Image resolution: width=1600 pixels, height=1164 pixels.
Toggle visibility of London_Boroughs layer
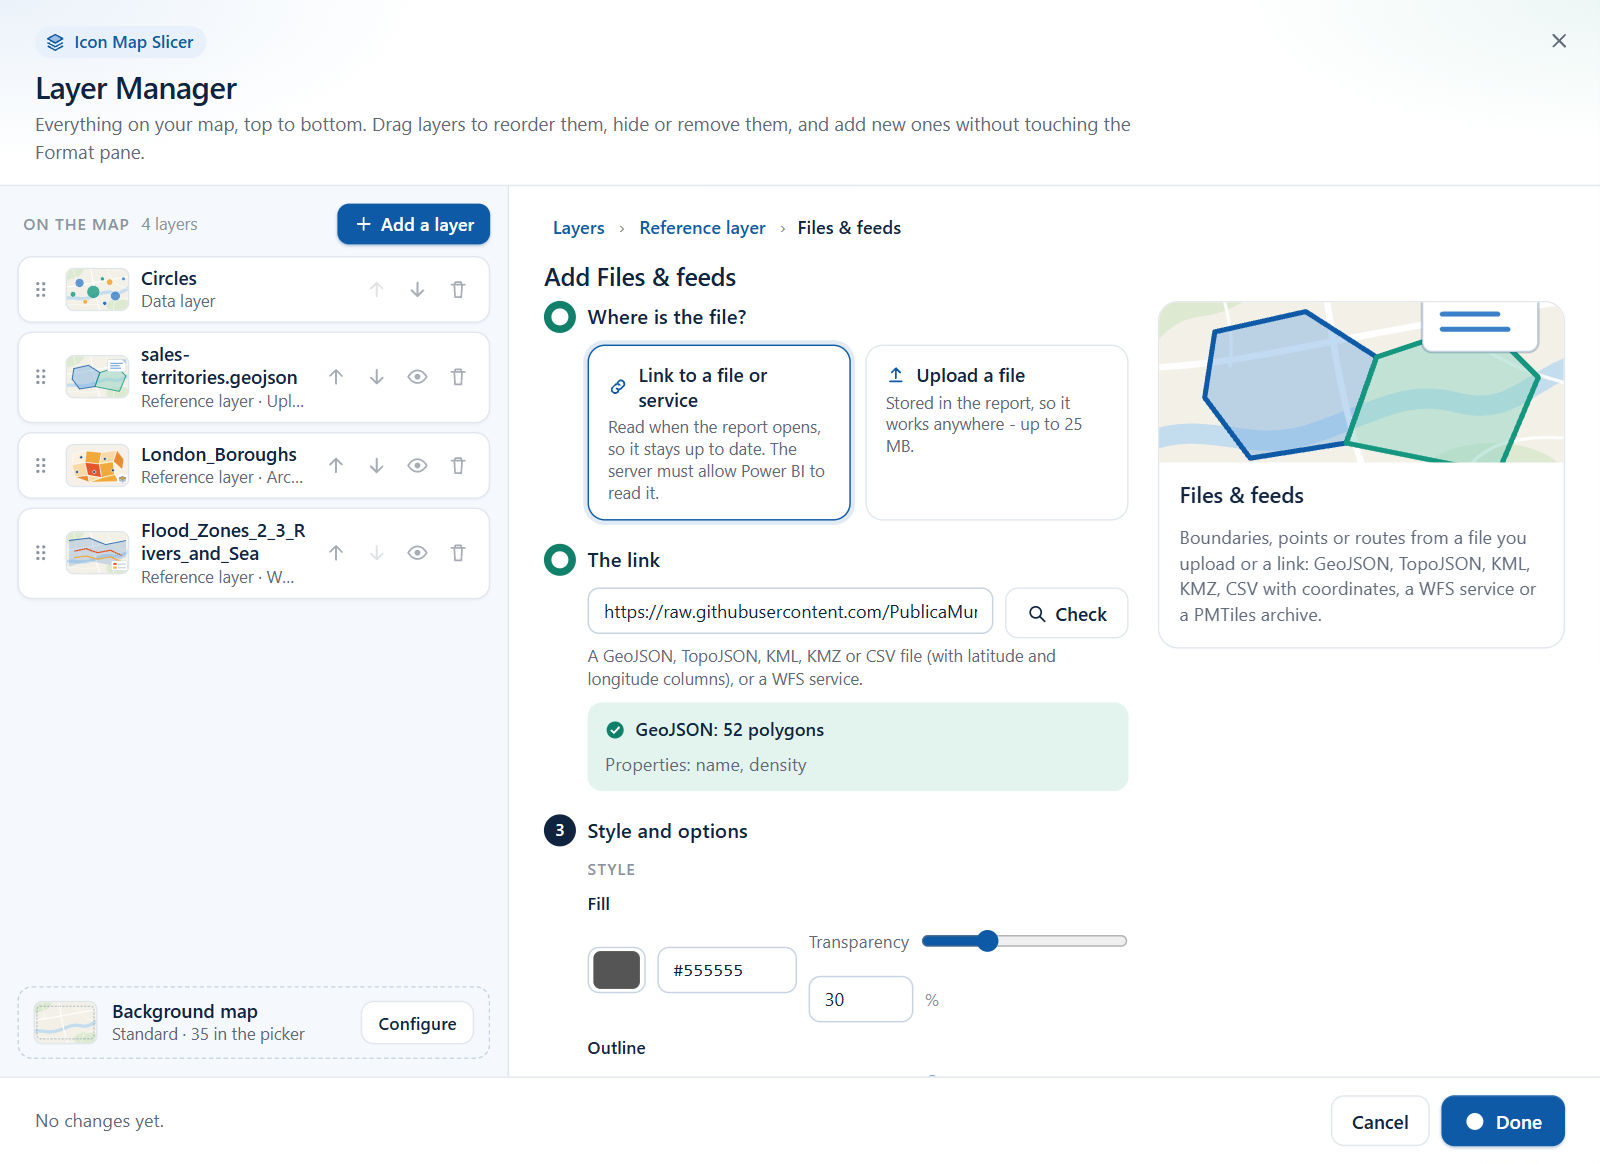(x=417, y=465)
